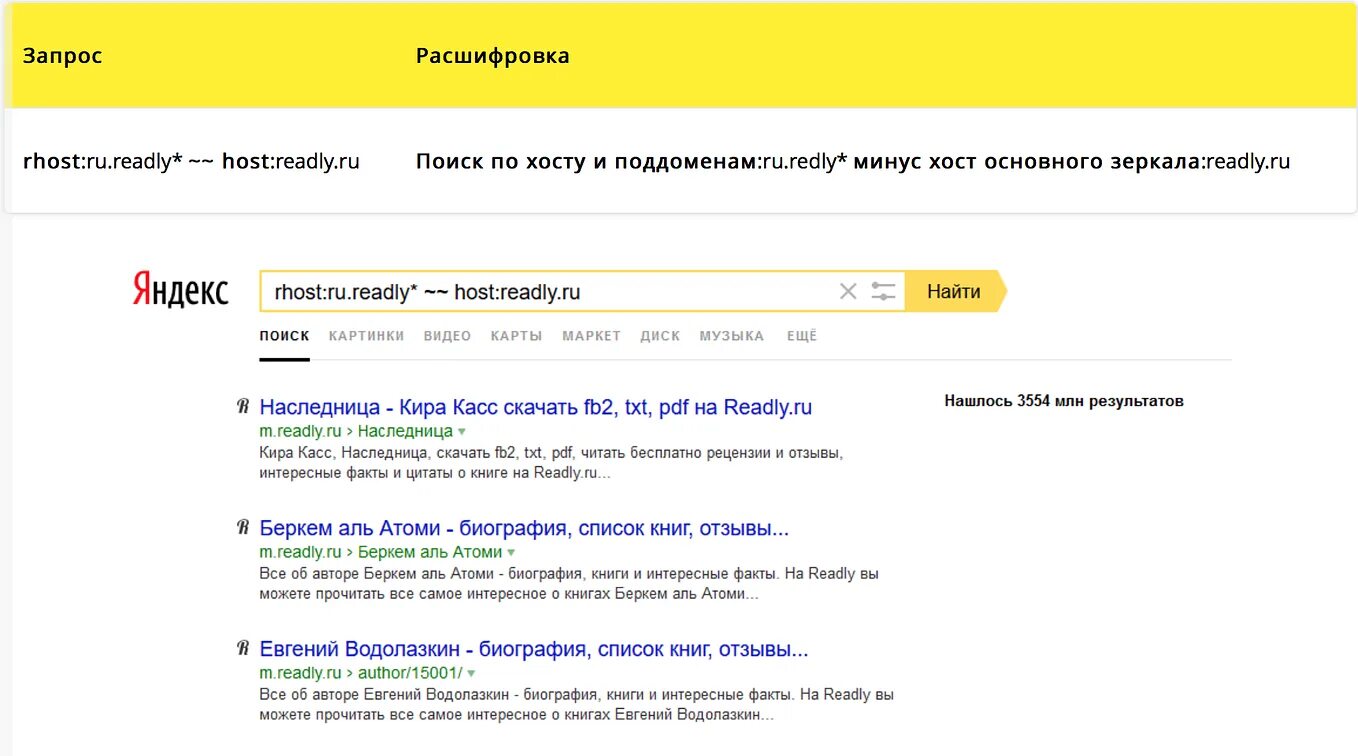Open the Диск tab

660,336
